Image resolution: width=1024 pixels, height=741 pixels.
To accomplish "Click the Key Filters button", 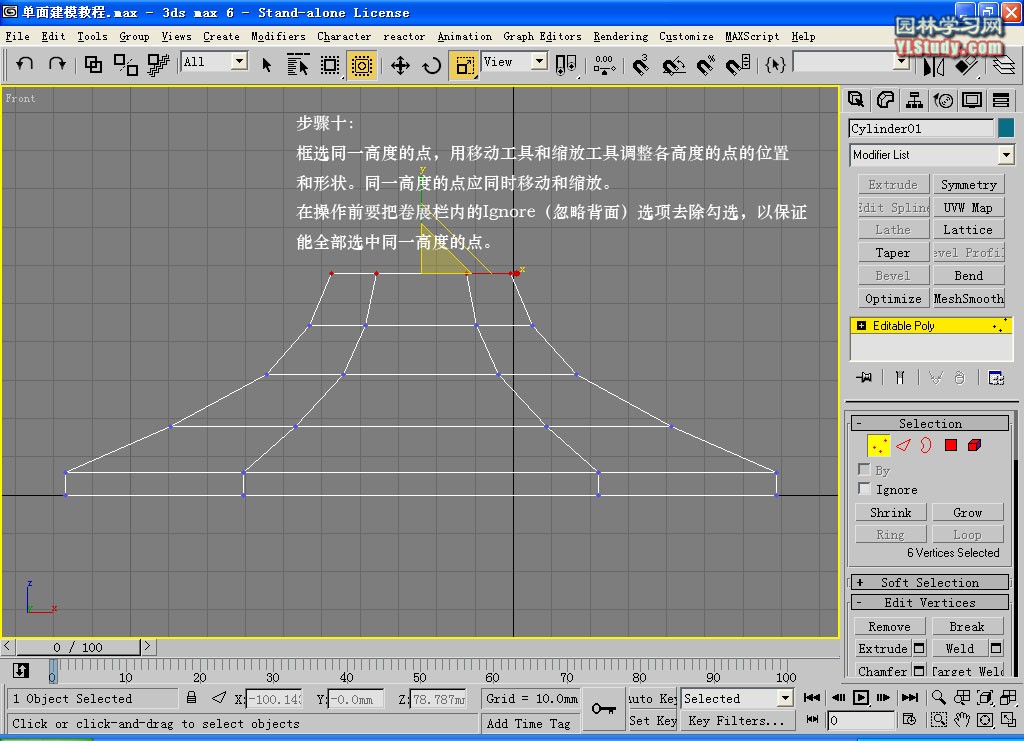I will tap(737, 721).
